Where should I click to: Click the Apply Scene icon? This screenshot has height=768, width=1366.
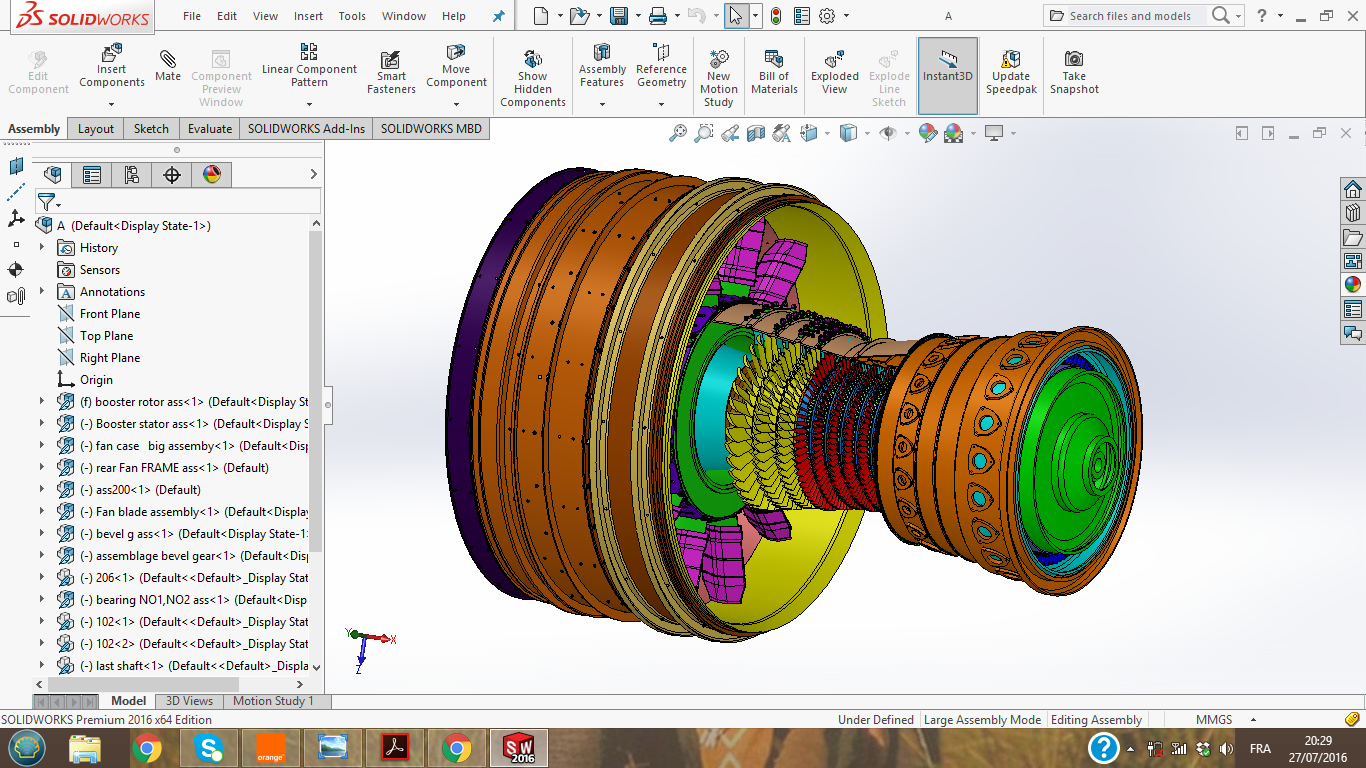tap(953, 133)
